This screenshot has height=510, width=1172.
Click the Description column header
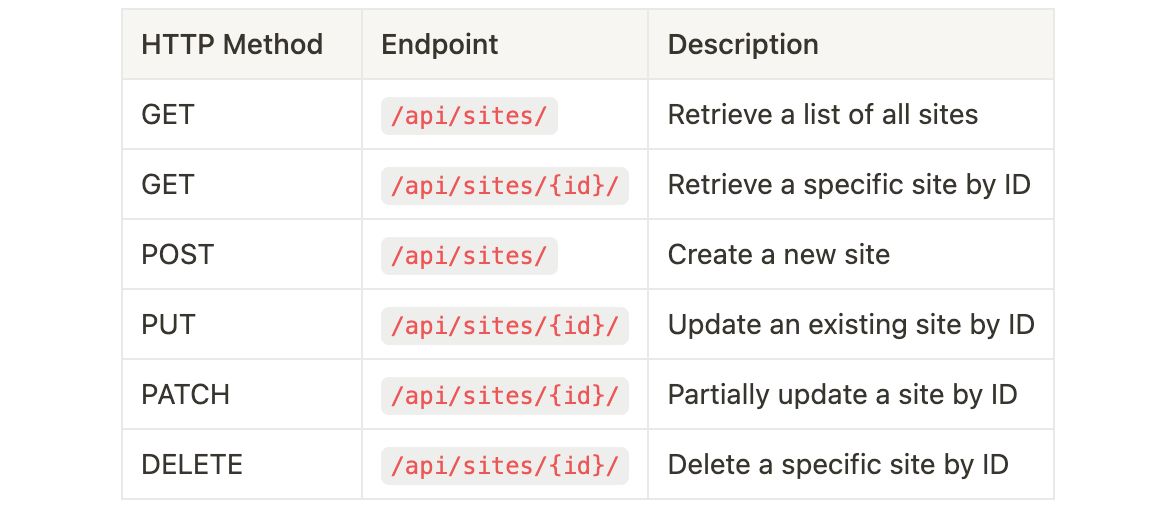[743, 44]
